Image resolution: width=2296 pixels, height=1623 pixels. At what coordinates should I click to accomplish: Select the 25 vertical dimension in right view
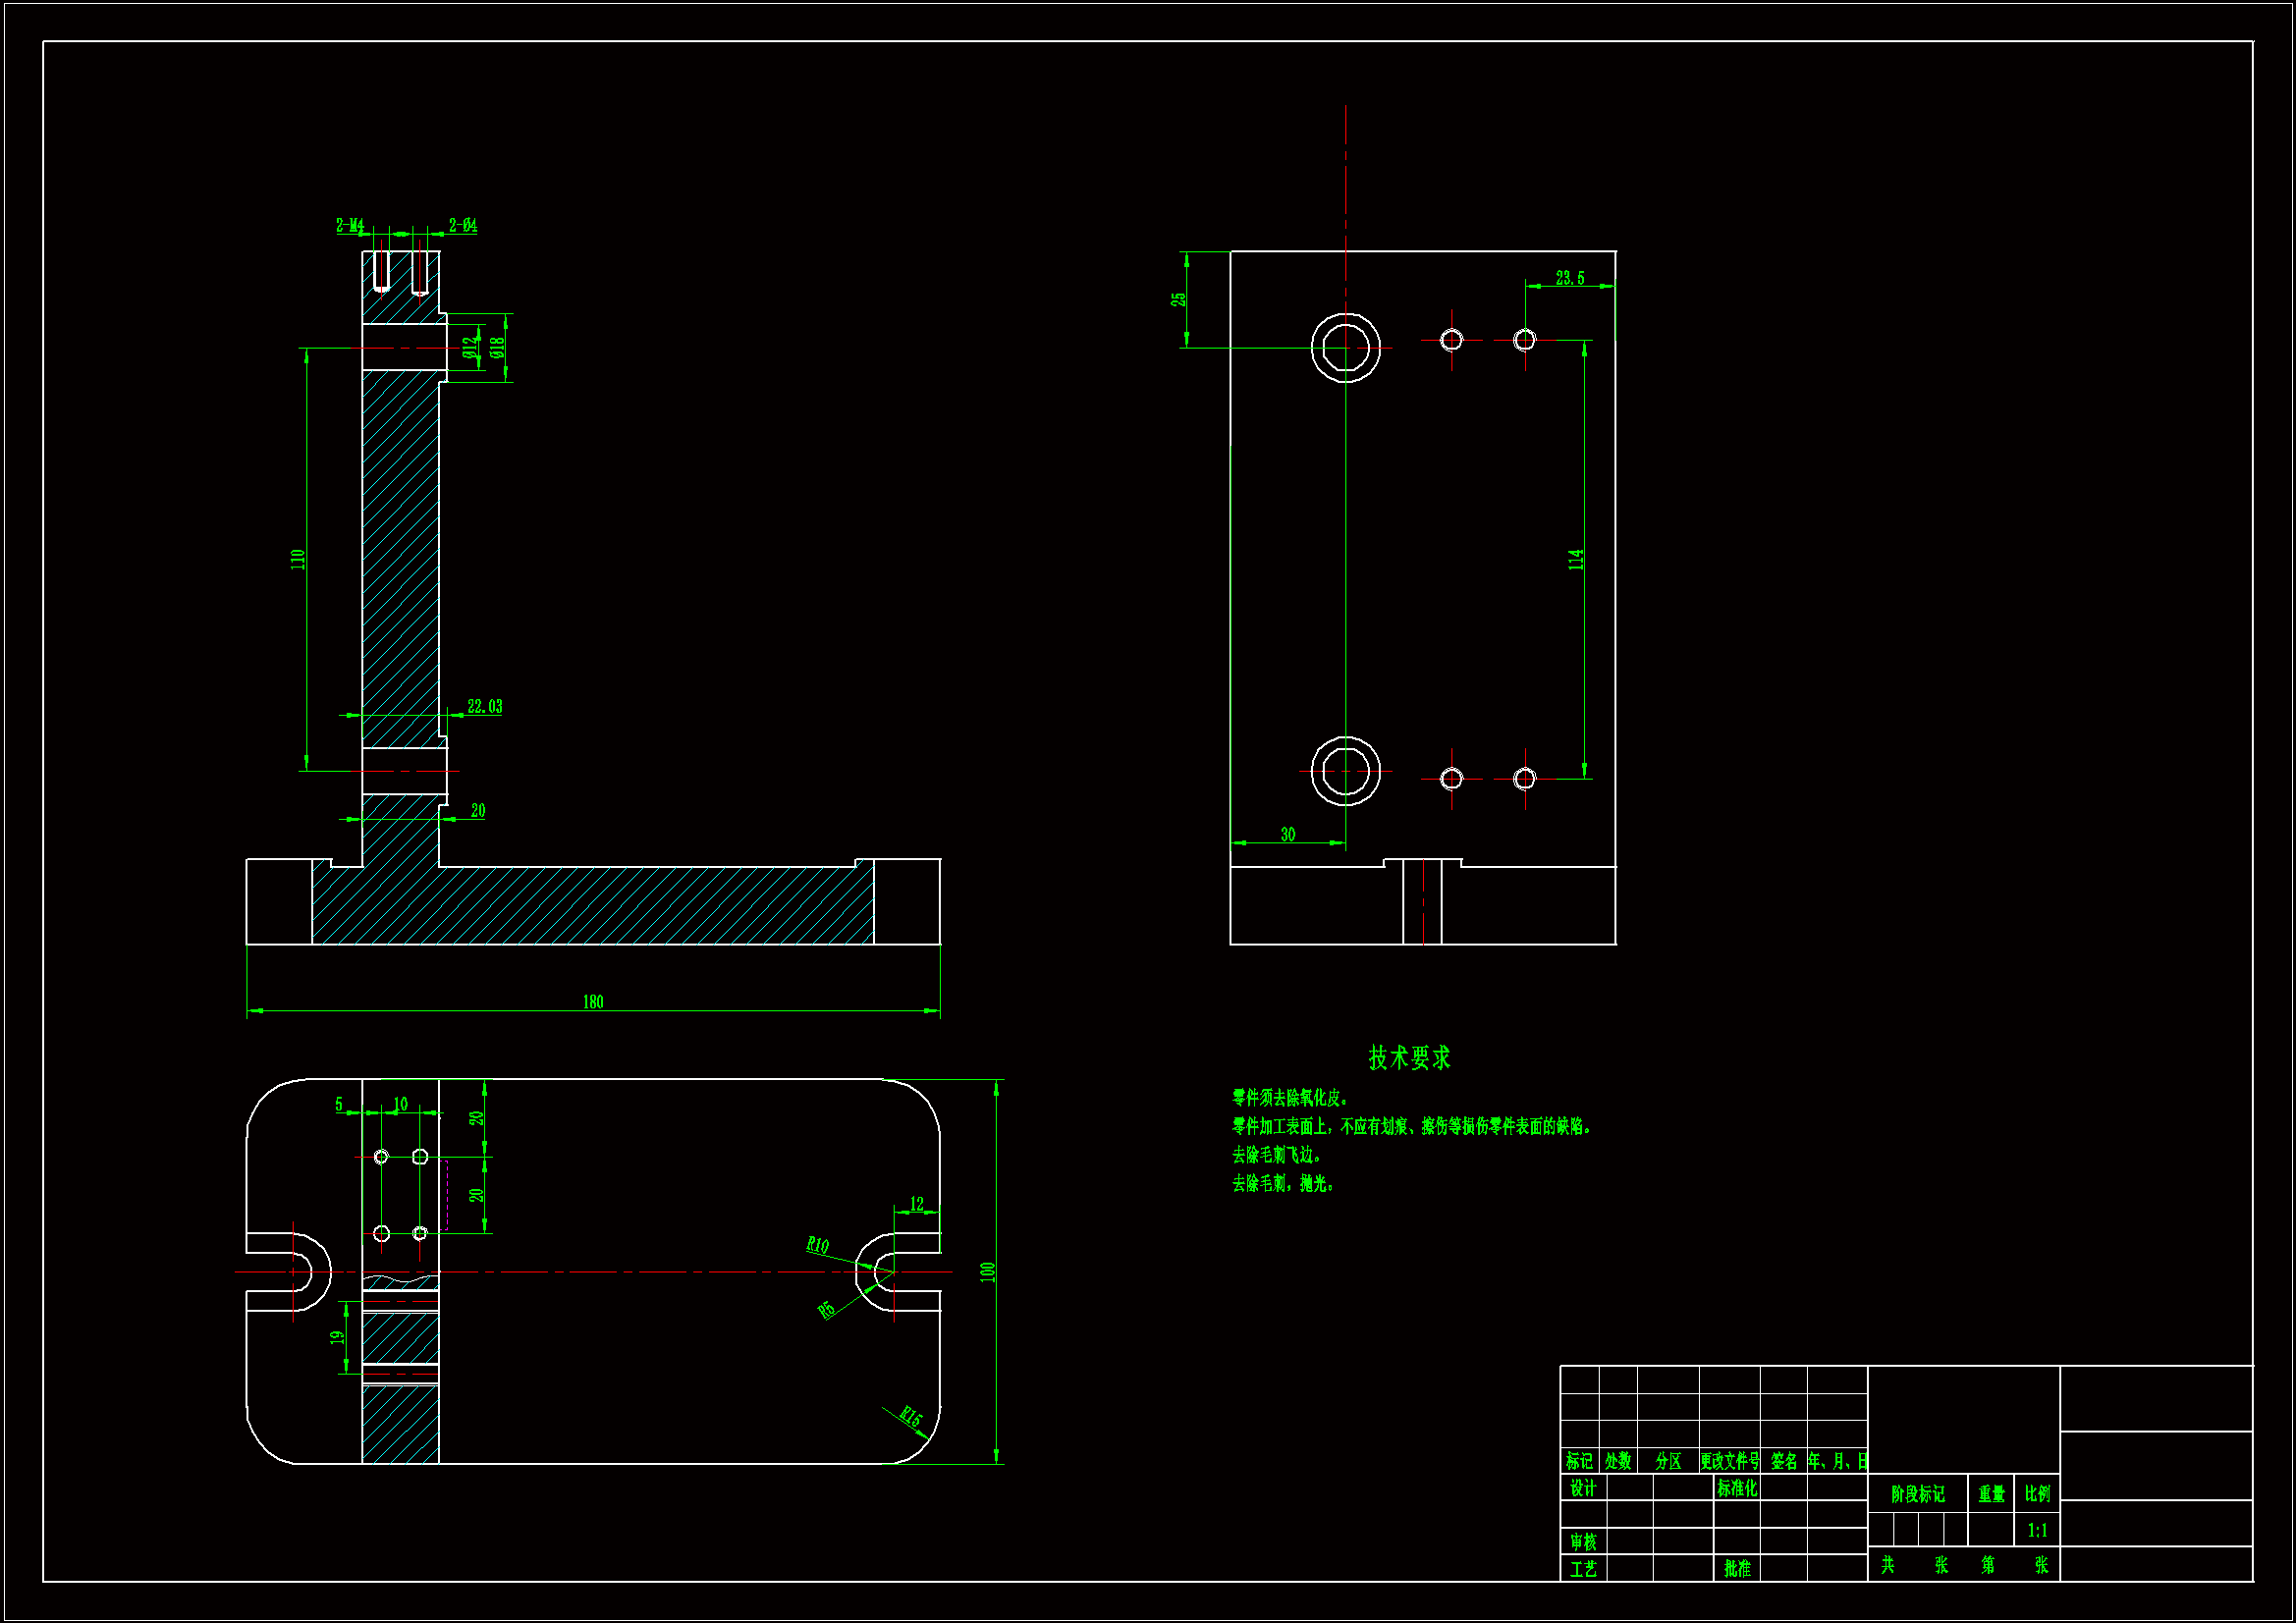[x=1180, y=299]
